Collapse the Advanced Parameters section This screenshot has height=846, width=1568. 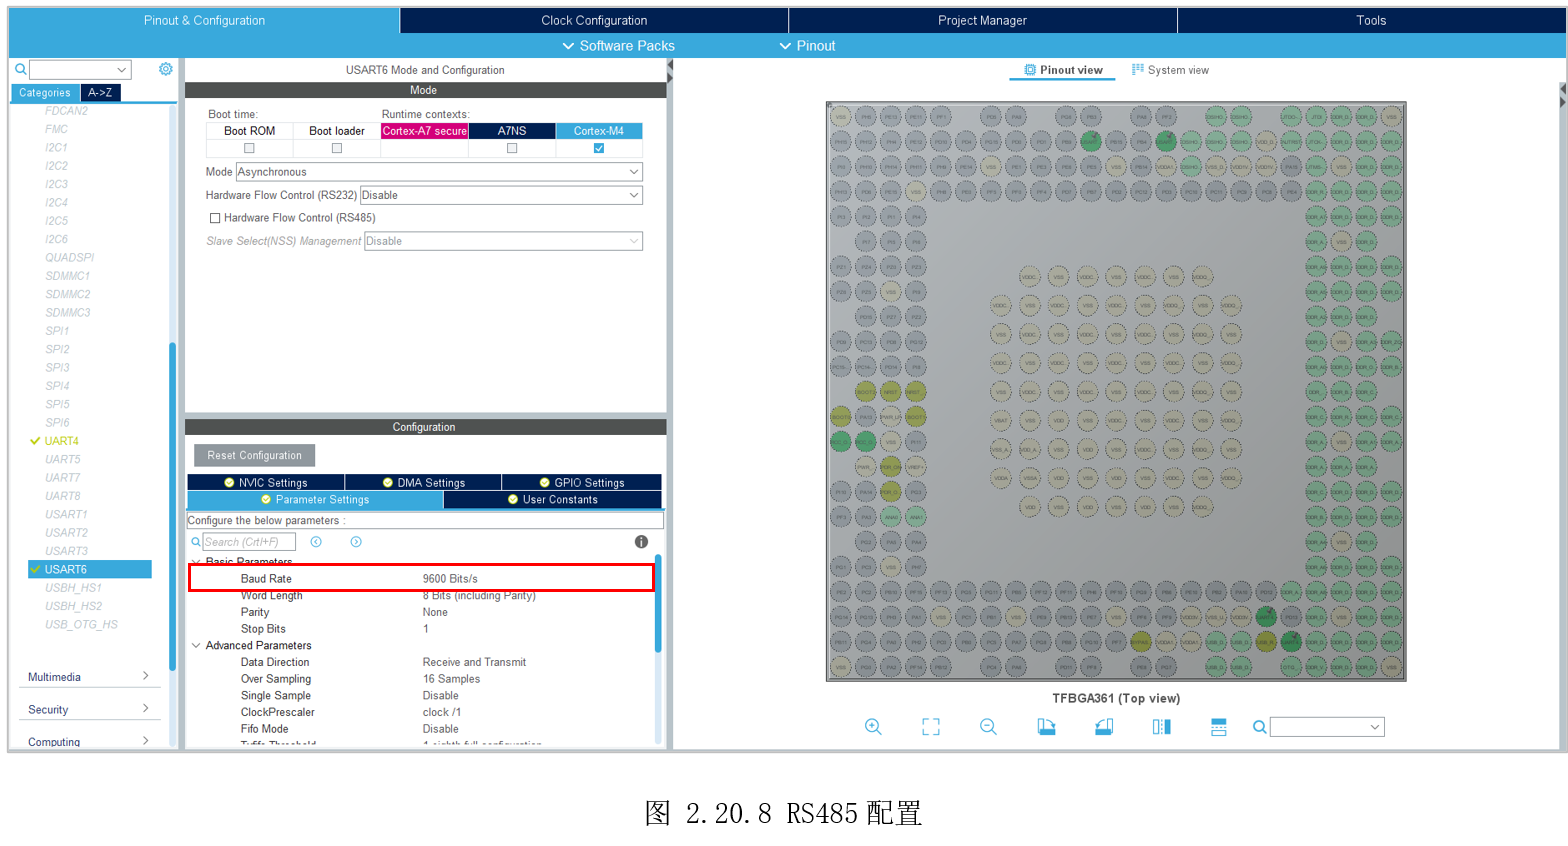click(x=196, y=646)
